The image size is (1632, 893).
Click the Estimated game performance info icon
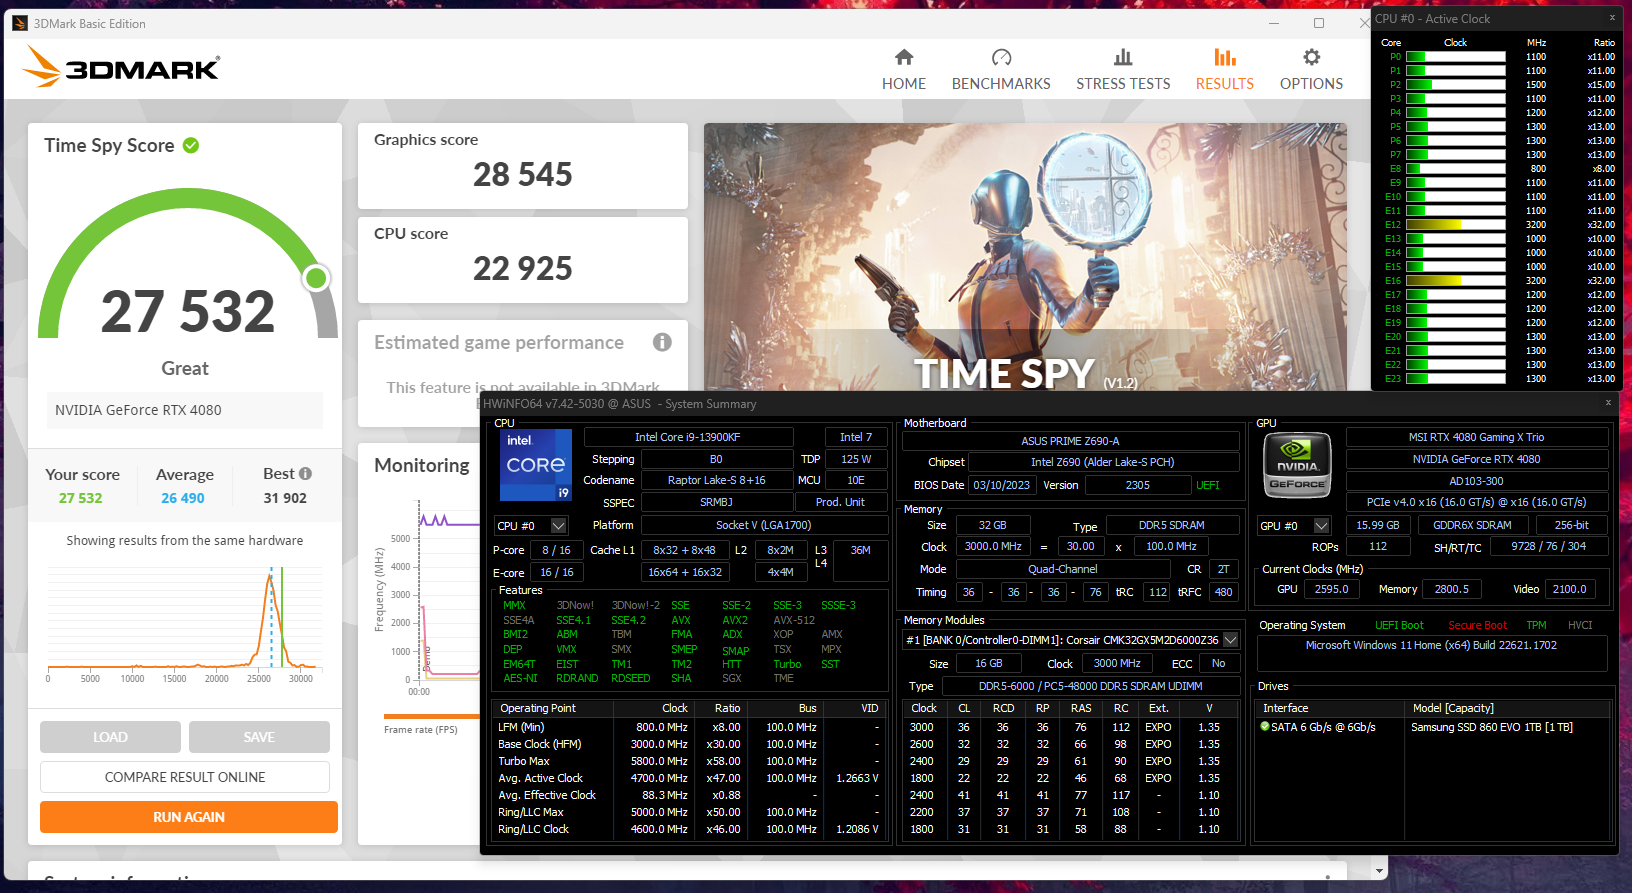[x=662, y=342]
